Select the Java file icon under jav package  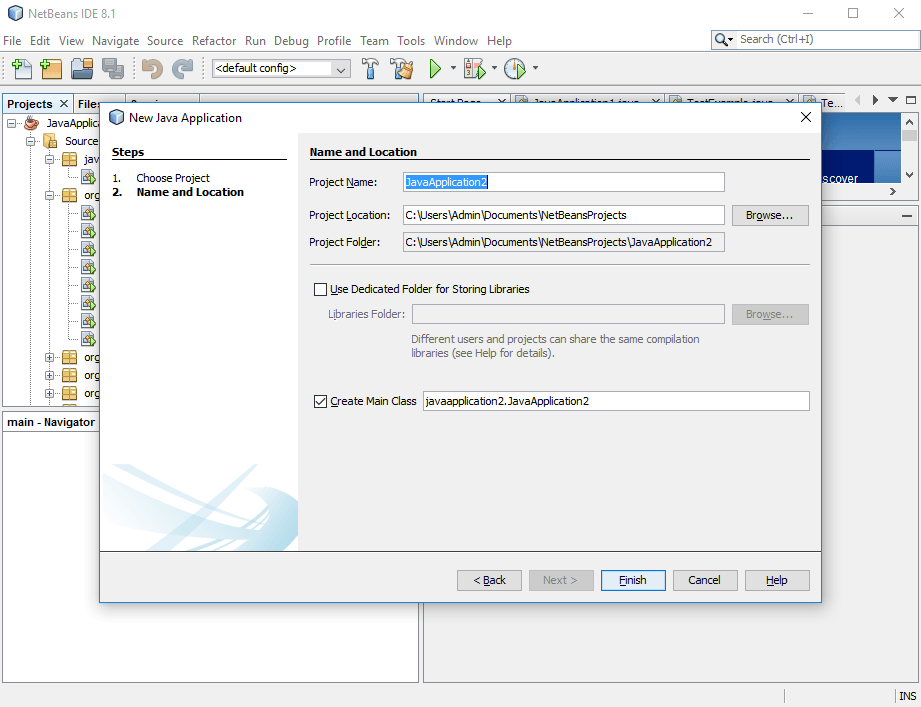pyautogui.click(x=88, y=177)
